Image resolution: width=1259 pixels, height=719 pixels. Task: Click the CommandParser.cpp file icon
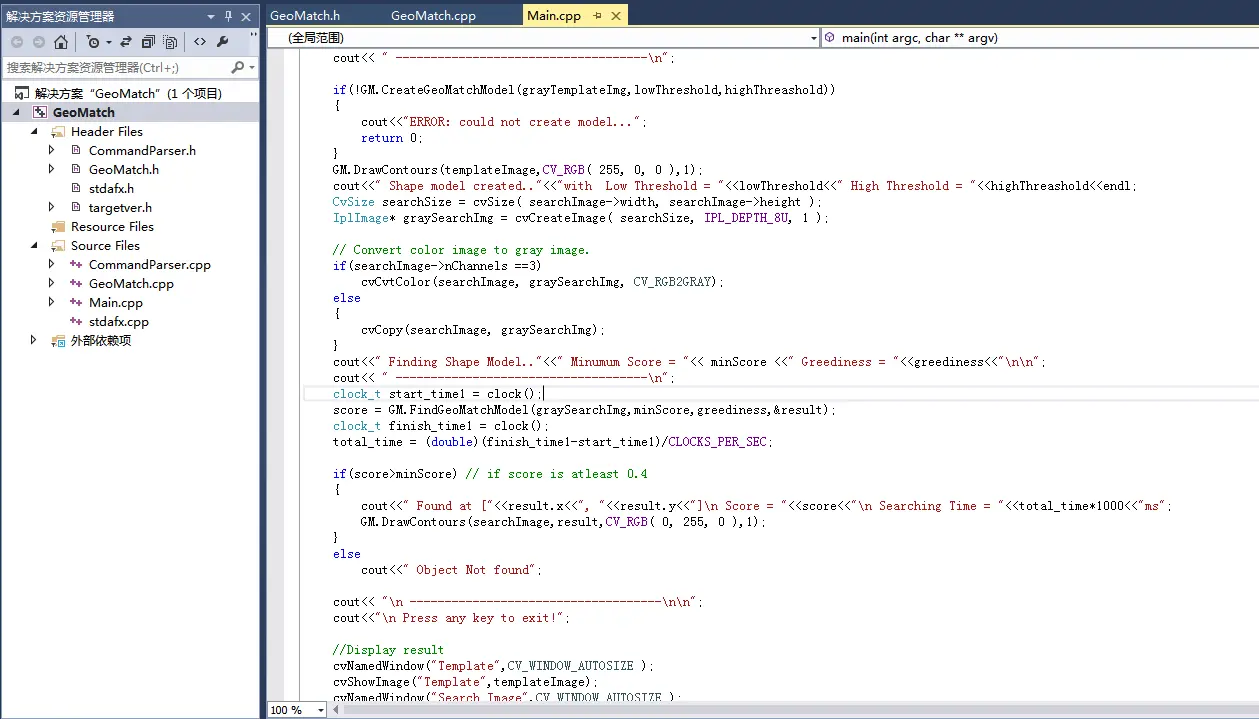[x=76, y=265]
